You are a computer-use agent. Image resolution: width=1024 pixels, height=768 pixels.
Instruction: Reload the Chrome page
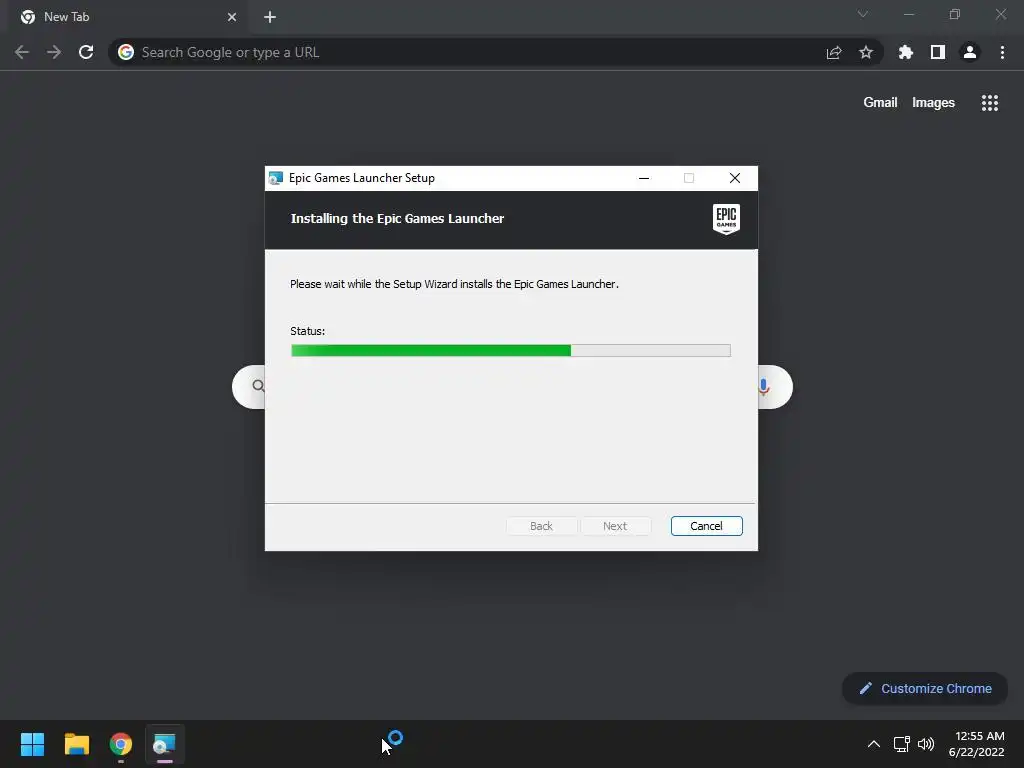(x=86, y=52)
